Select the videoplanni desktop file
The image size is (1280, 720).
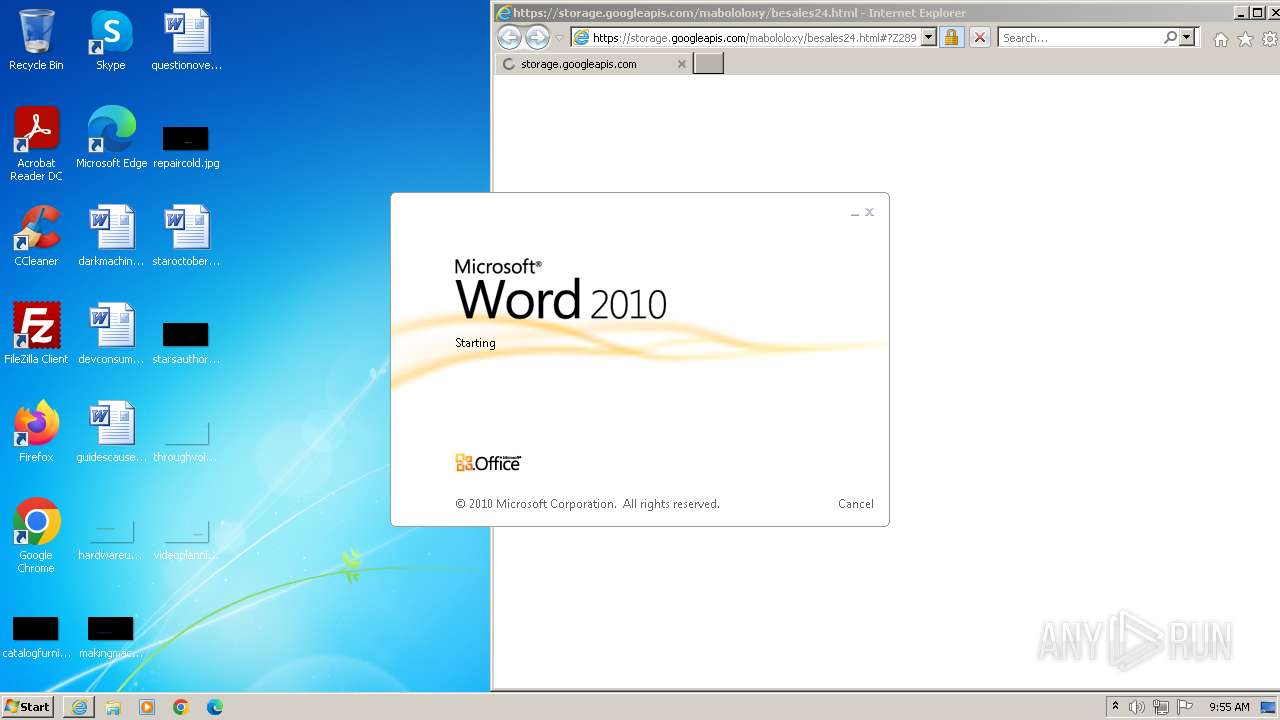tap(186, 539)
